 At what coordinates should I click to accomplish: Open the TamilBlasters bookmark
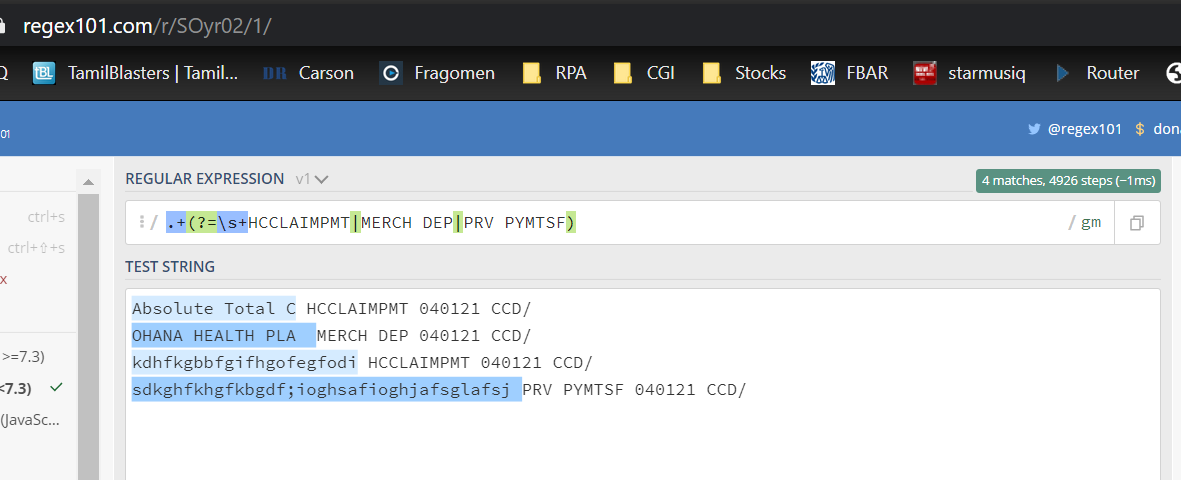tap(136, 73)
